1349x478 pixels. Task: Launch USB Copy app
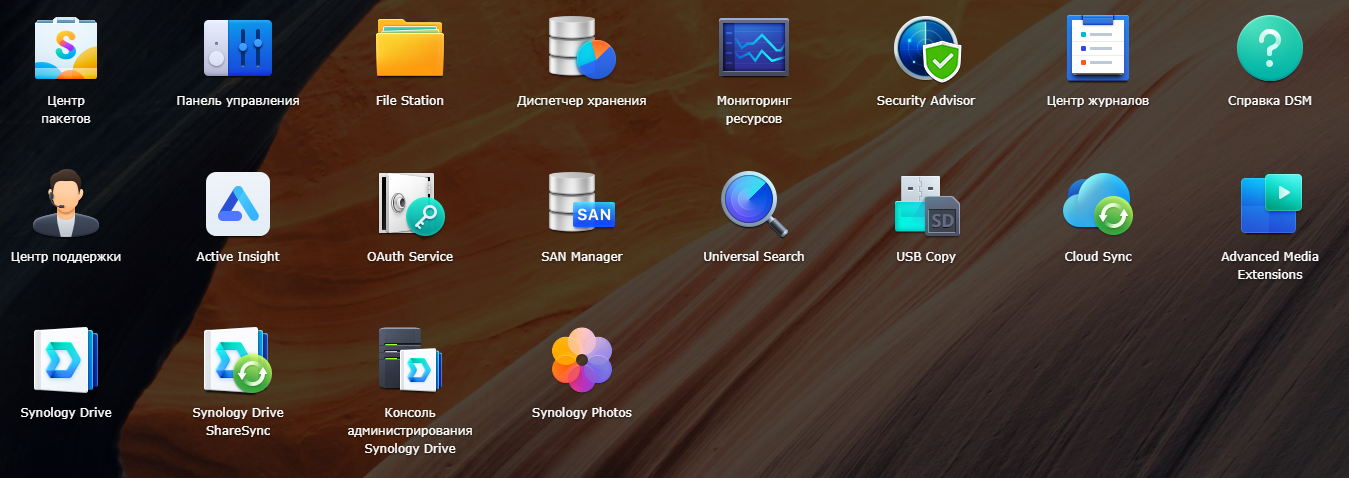tap(926, 204)
